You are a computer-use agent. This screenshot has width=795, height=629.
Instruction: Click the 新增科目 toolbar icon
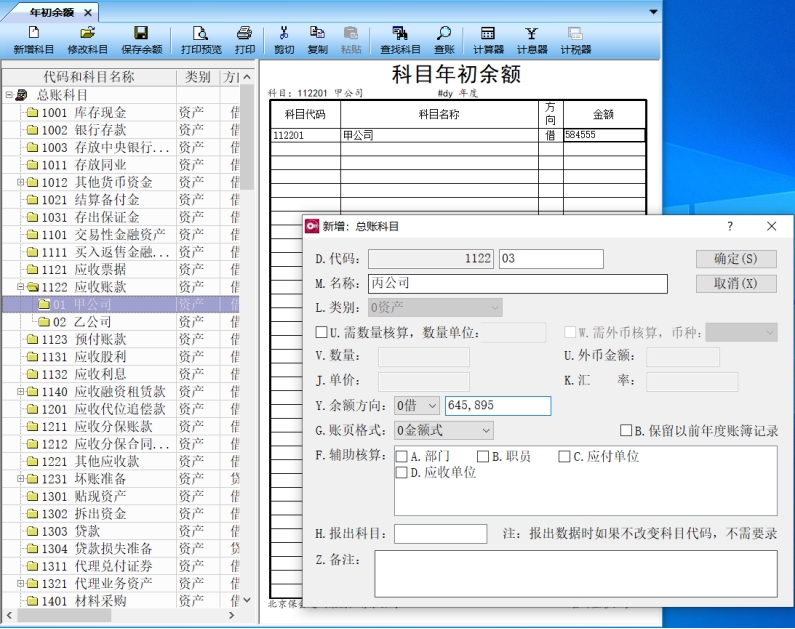pyautogui.click(x=33, y=40)
